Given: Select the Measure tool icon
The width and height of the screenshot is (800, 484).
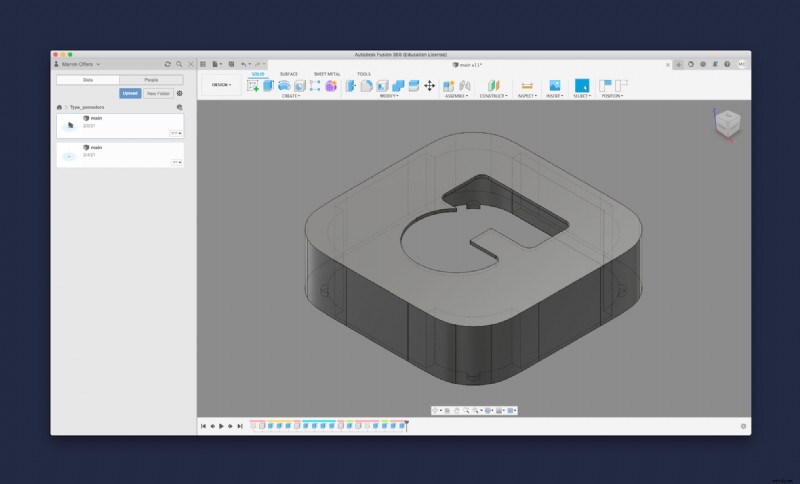Looking at the screenshot, I should pyautogui.click(x=527, y=86).
